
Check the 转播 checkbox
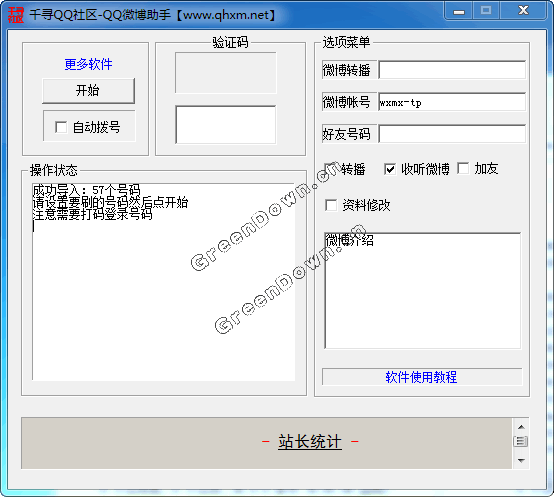tap(330, 169)
